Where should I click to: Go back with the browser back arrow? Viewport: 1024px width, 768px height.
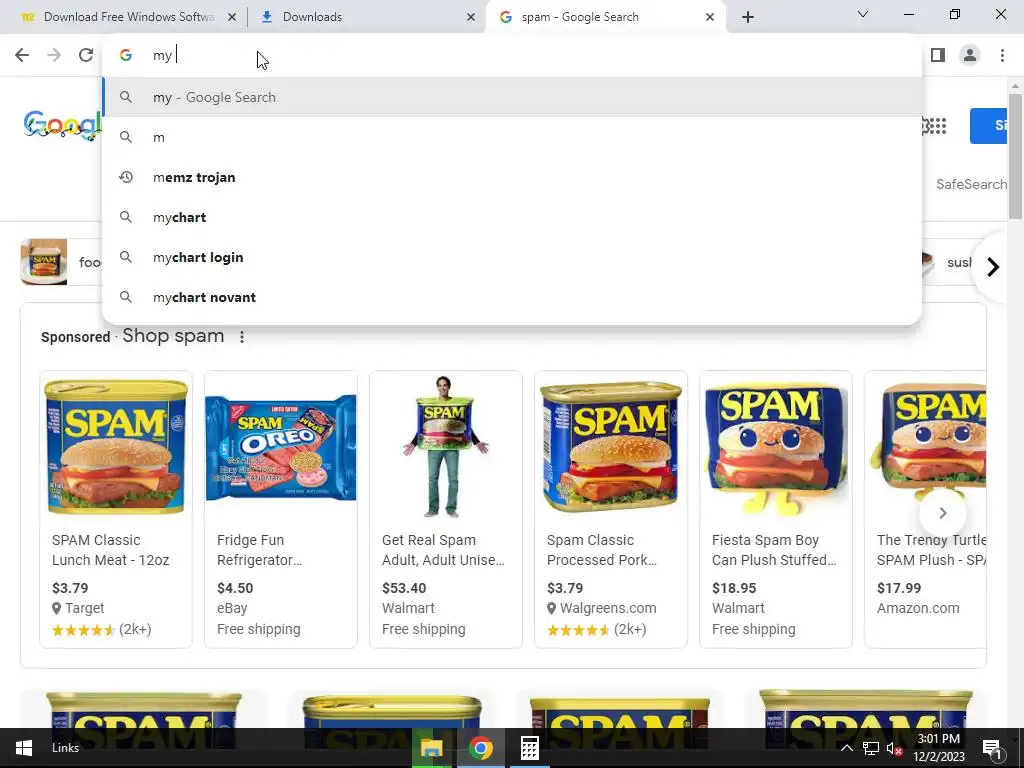coord(22,55)
